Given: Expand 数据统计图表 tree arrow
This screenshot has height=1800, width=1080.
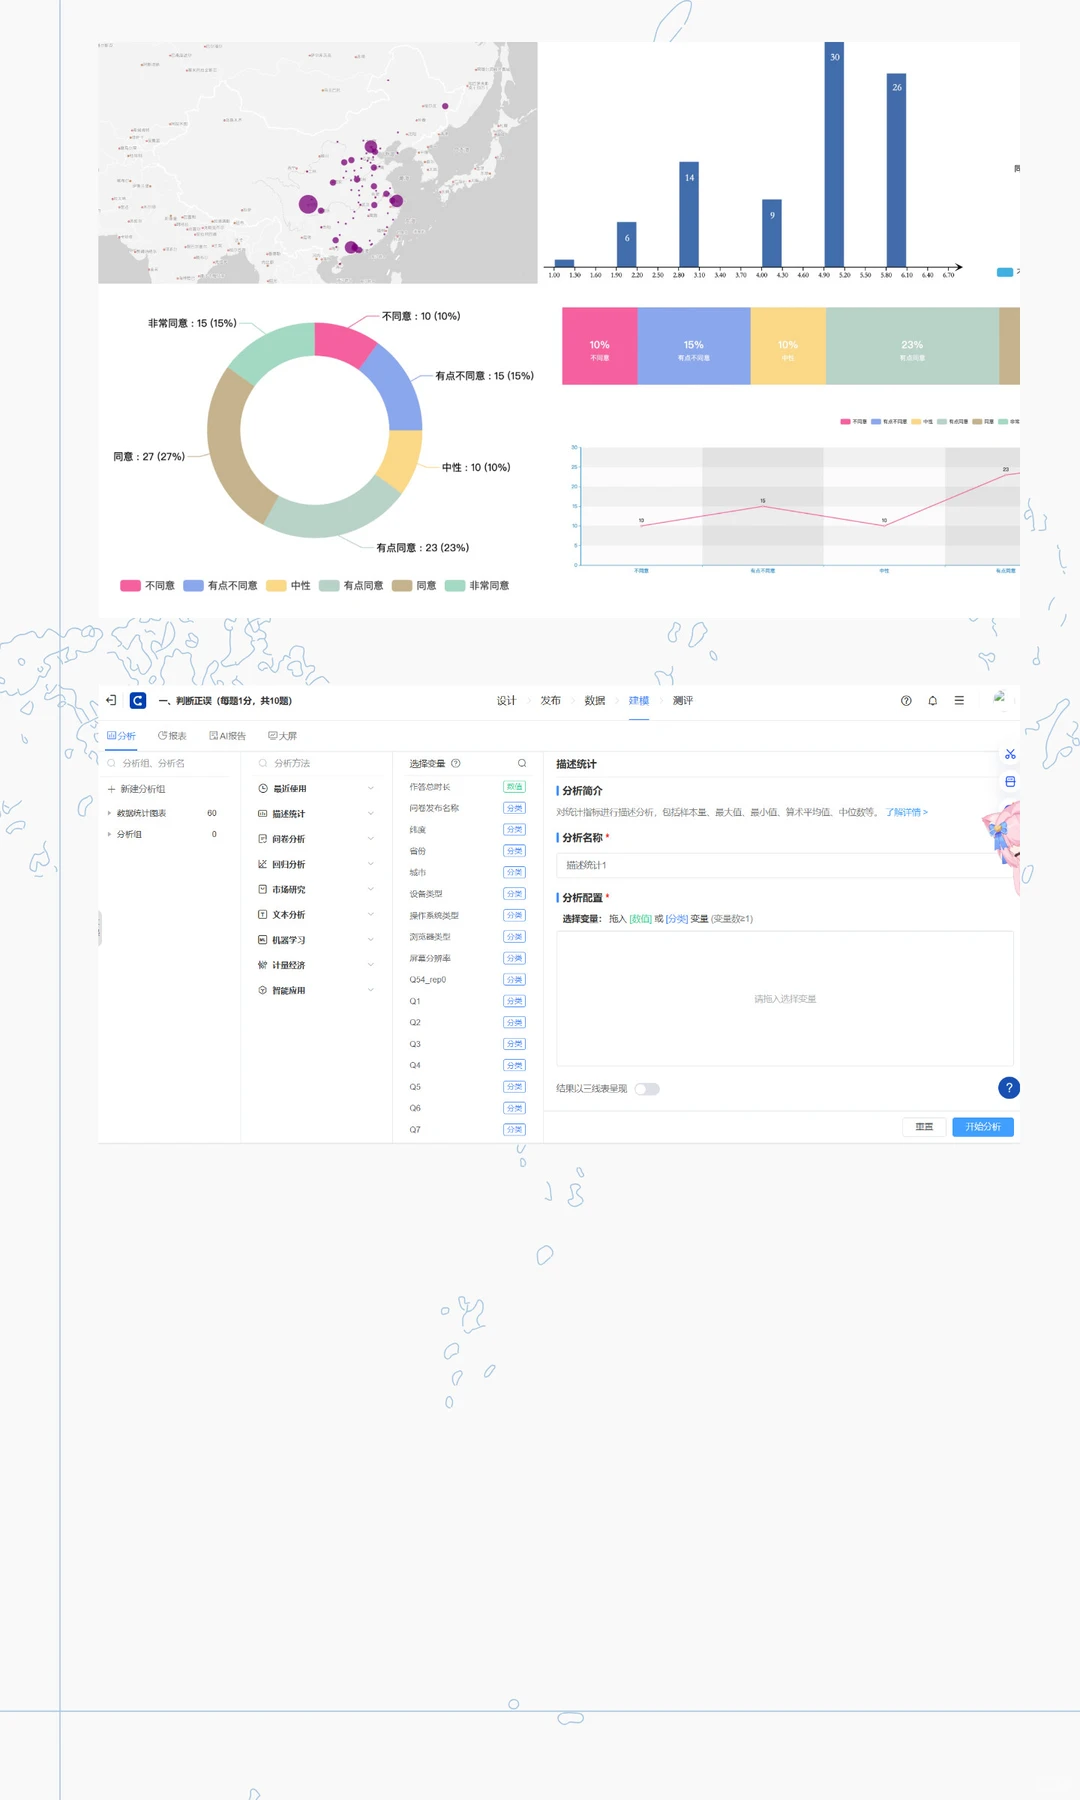Looking at the screenshot, I should click(109, 813).
